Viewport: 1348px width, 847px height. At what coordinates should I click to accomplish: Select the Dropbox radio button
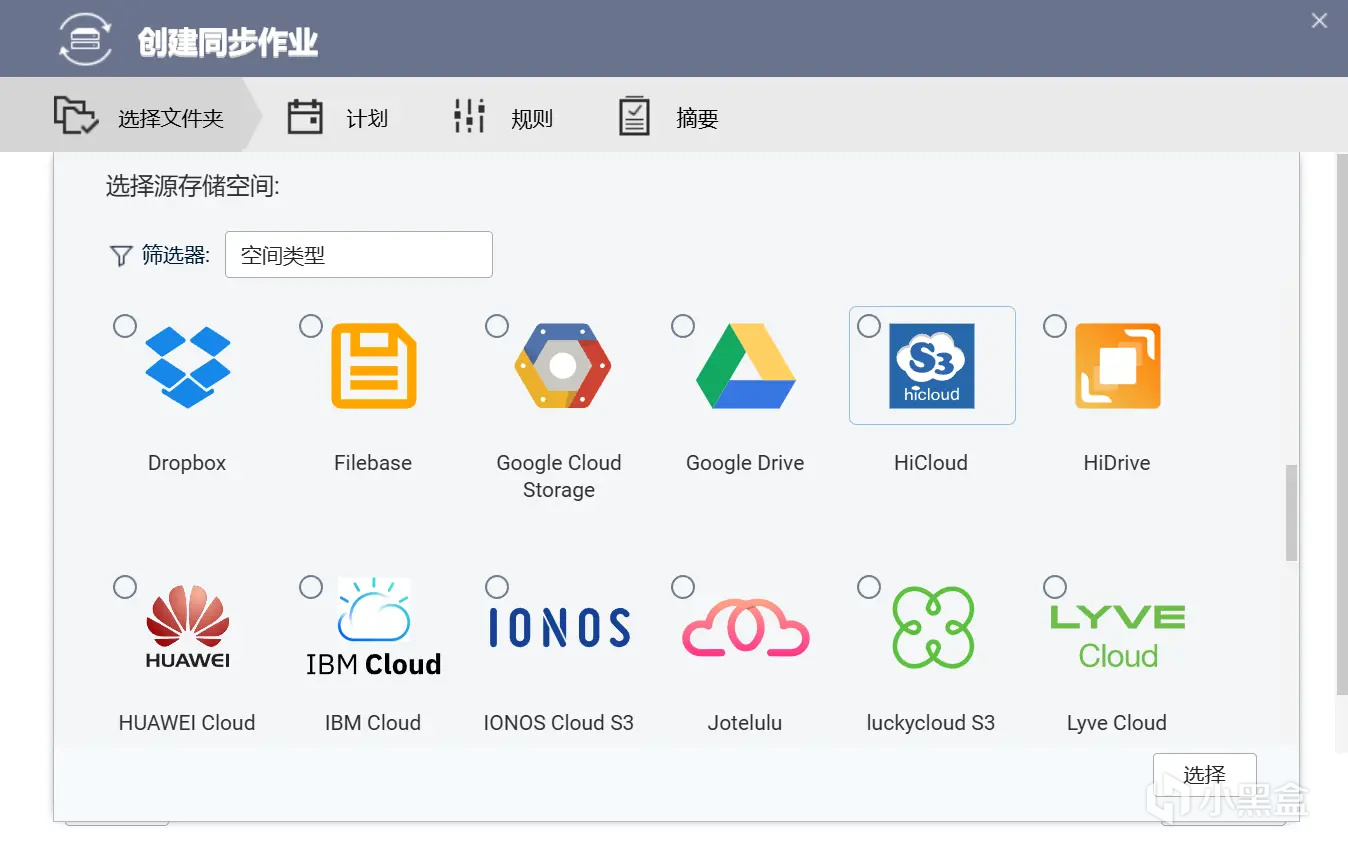point(125,326)
